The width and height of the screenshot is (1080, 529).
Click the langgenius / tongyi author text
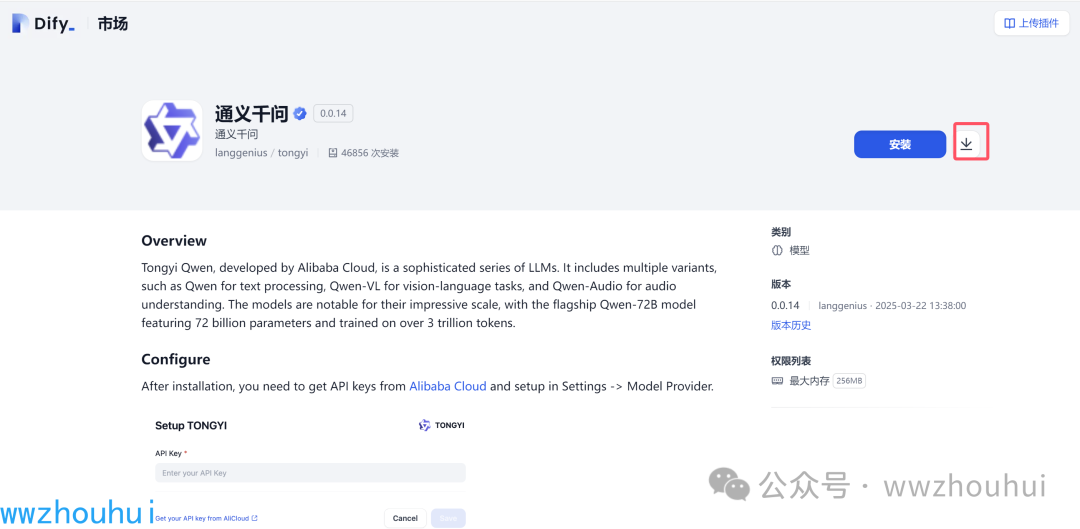pyautogui.click(x=261, y=153)
